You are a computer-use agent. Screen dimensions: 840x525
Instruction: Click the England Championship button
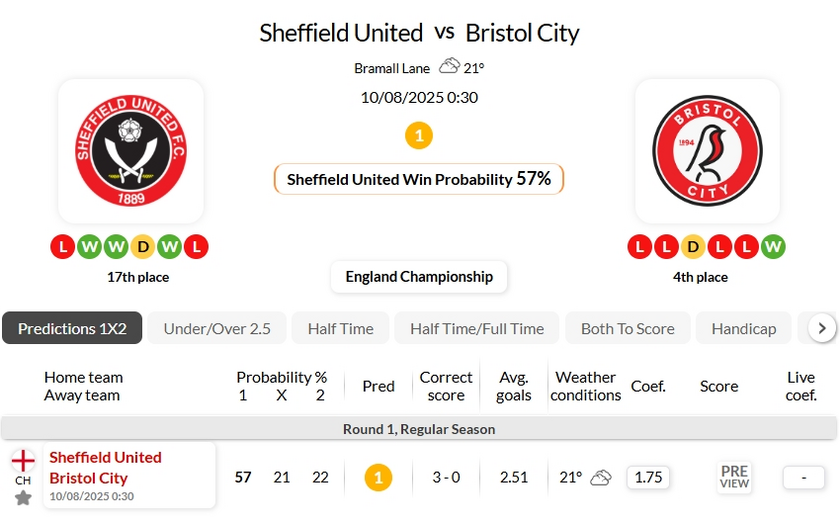coord(419,277)
